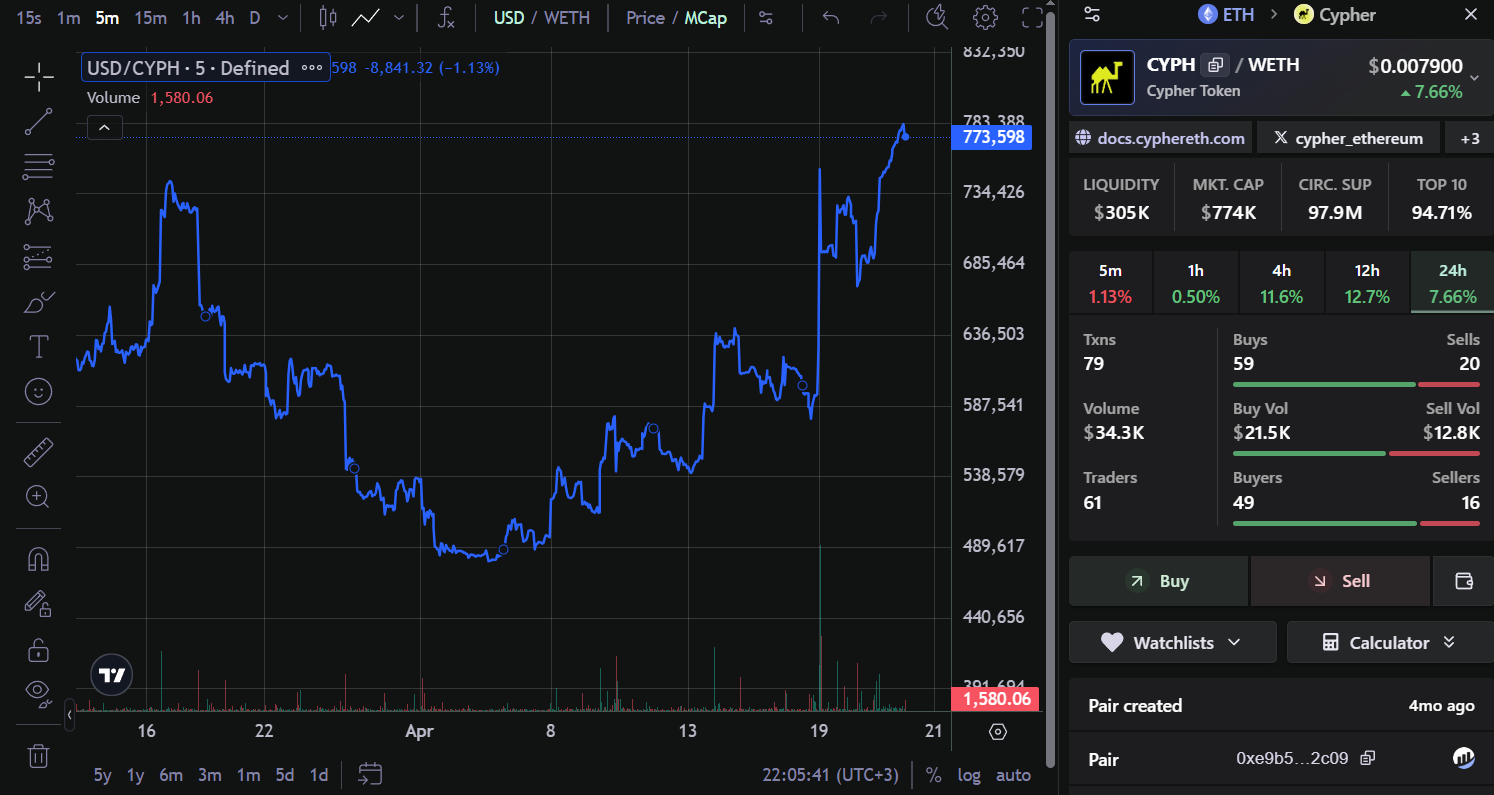
Task: Select the XABCD pattern drawing tool
Action: pyautogui.click(x=39, y=211)
